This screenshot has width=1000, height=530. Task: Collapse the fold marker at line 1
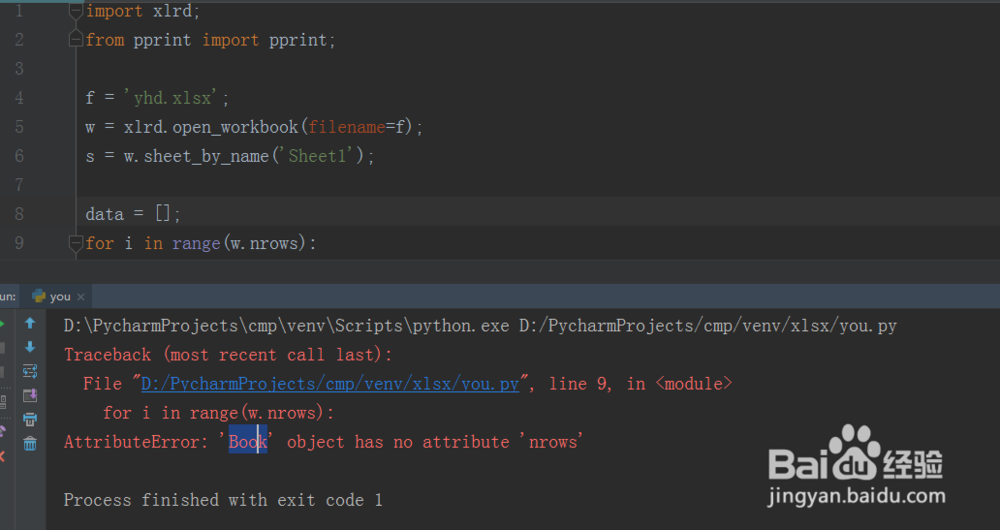pyautogui.click(x=75, y=11)
